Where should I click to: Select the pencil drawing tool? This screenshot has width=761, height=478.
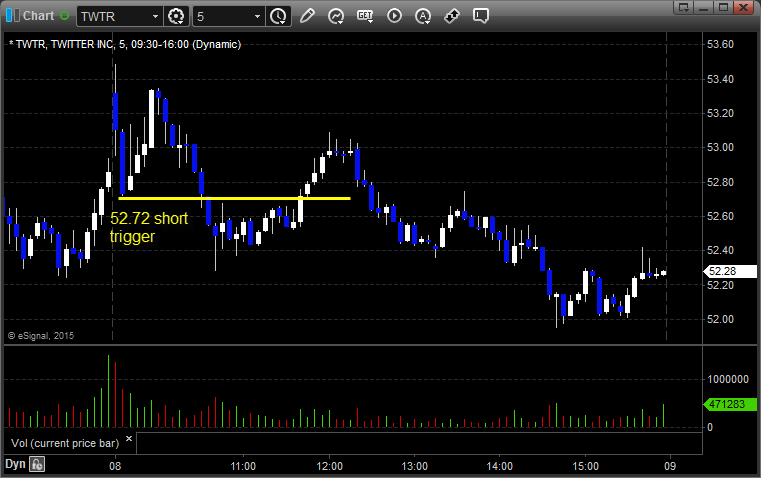point(307,16)
